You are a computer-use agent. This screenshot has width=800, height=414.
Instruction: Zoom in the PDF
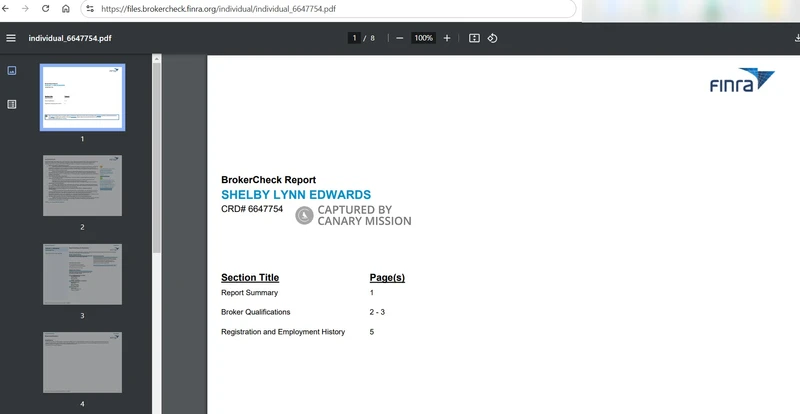447,38
